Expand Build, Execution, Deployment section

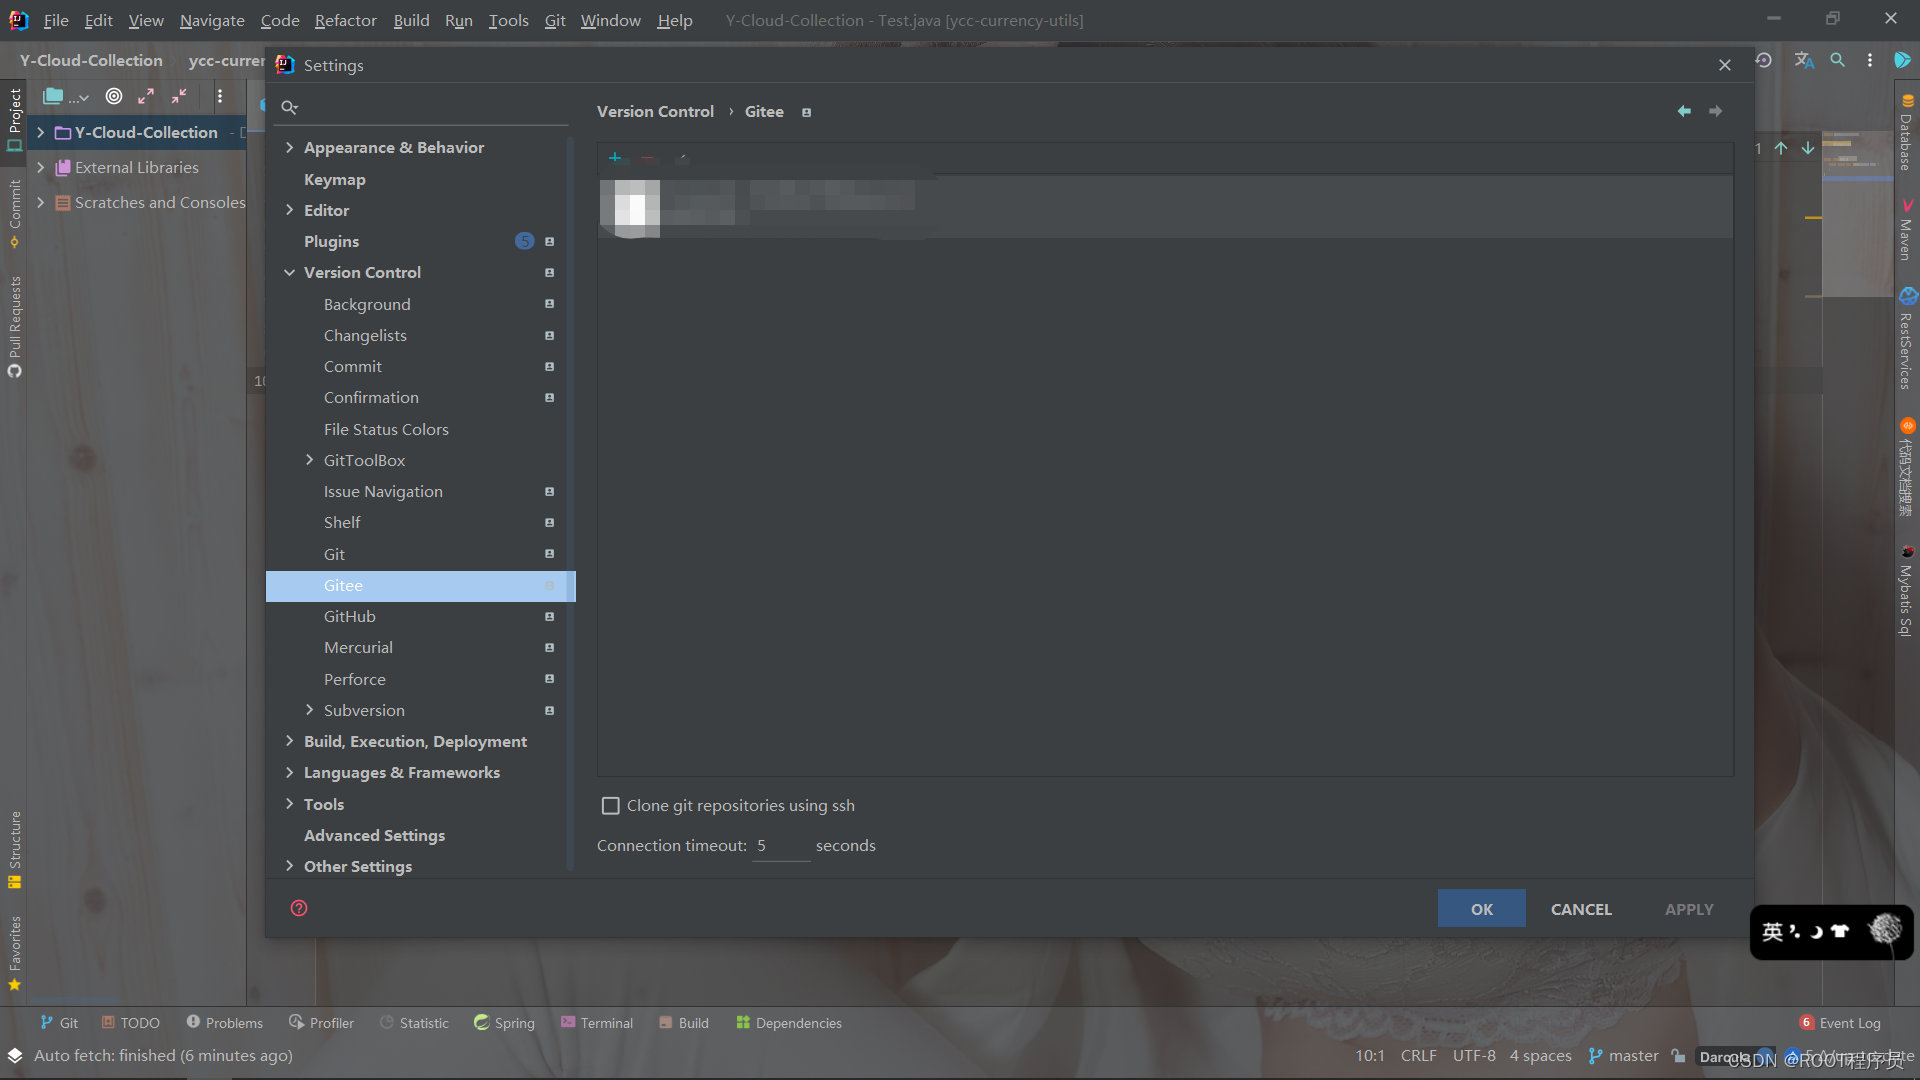click(290, 742)
